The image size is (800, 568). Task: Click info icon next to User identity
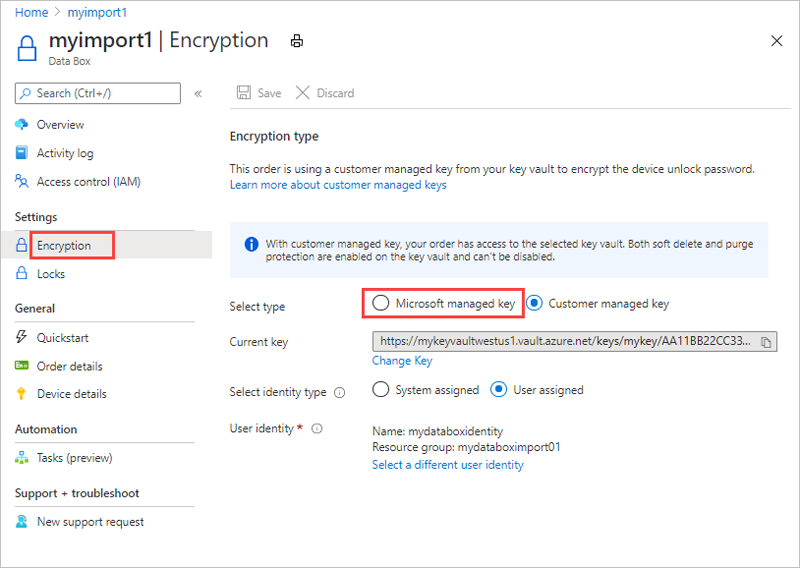click(x=317, y=428)
